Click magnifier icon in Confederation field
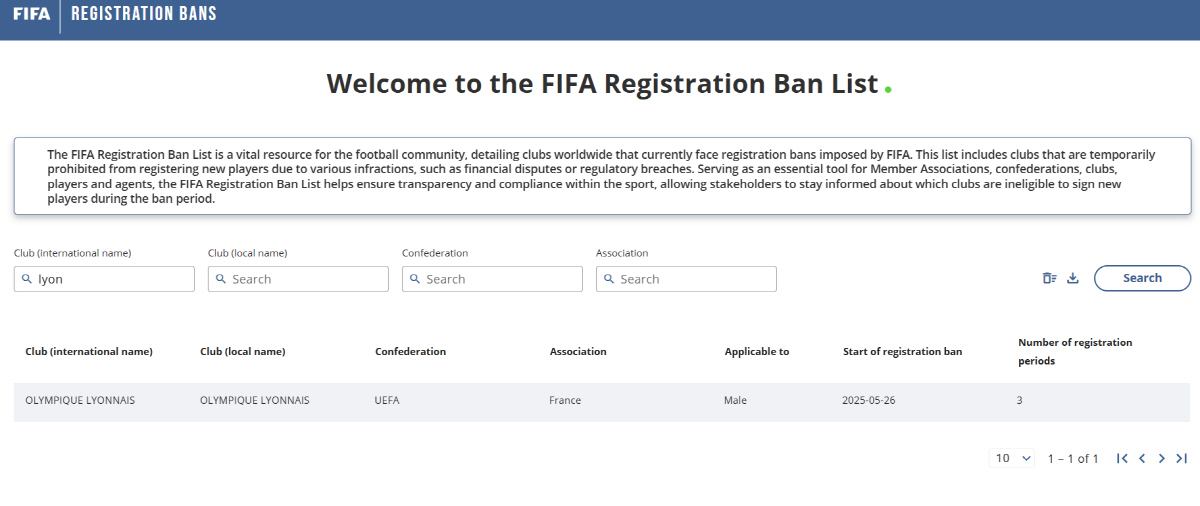This screenshot has width=1200, height=506. coord(415,279)
